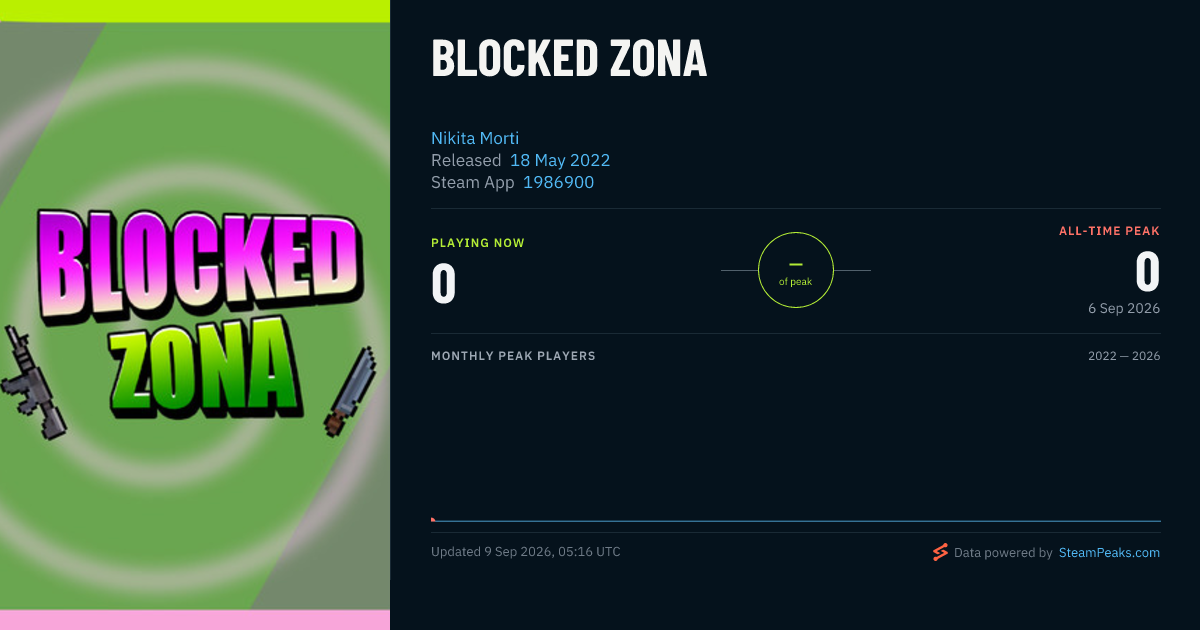This screenshot has height=630, width=1200.
Task: Click the green percent of peak circle
Action: click(x=796, y=270)
